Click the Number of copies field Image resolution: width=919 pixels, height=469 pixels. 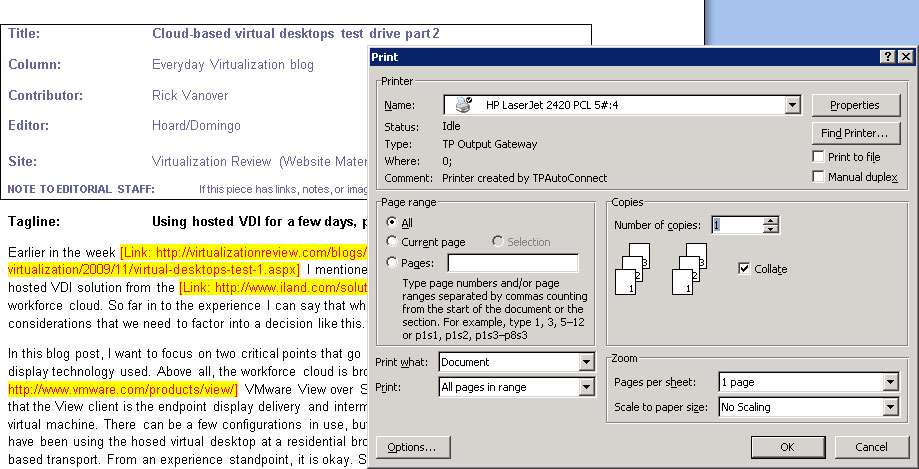(x=738, y=225)
